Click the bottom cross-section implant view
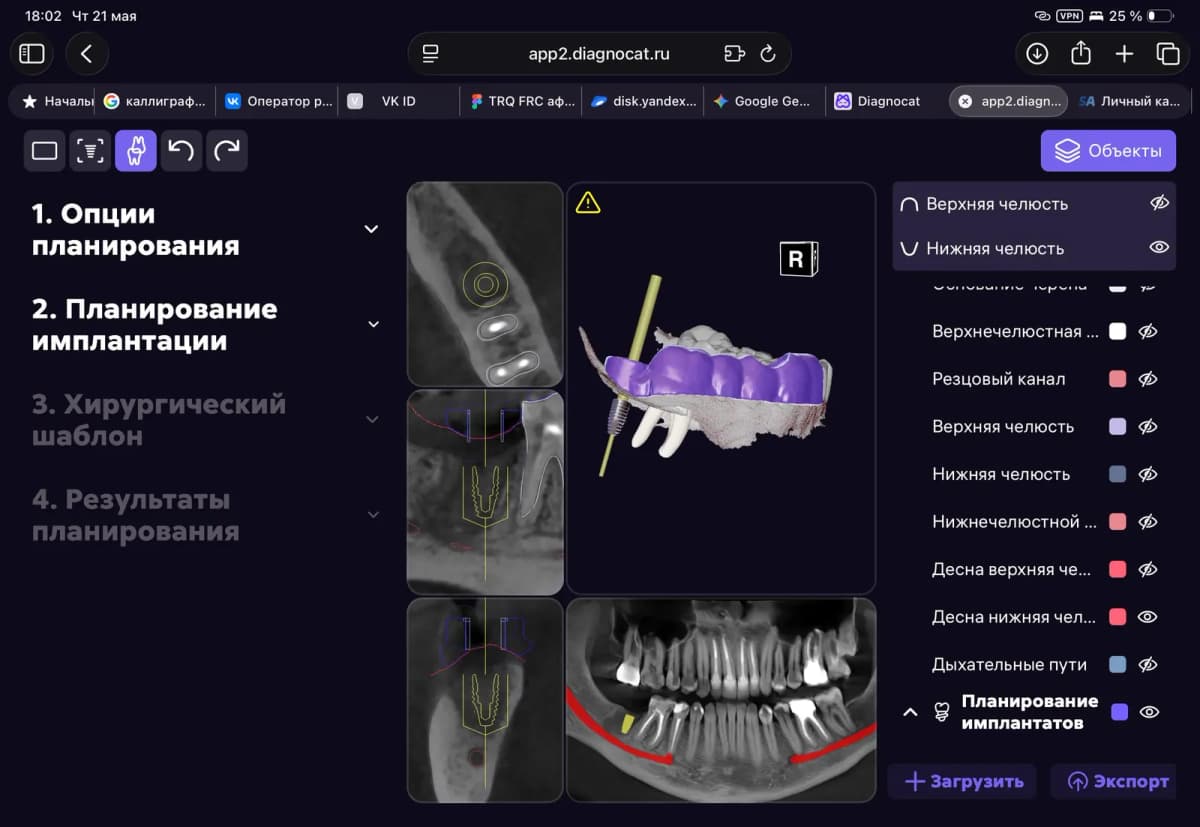 pyautogui.click(x=485, y=699)
